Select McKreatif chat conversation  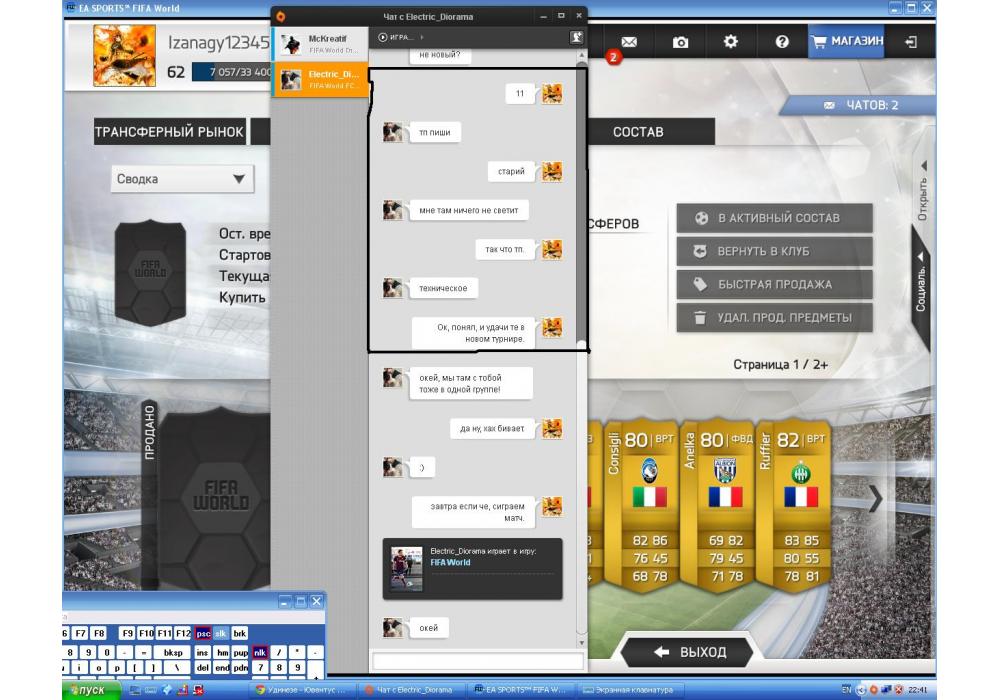[x=320, y=44]
